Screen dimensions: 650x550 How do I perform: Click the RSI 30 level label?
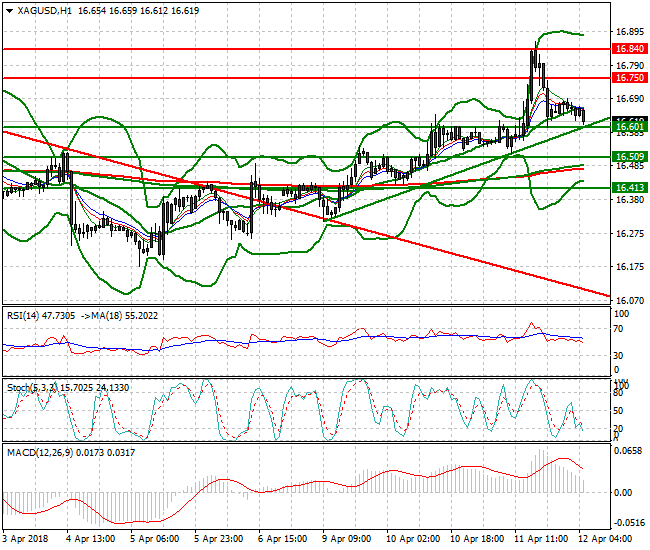(618, 356)
